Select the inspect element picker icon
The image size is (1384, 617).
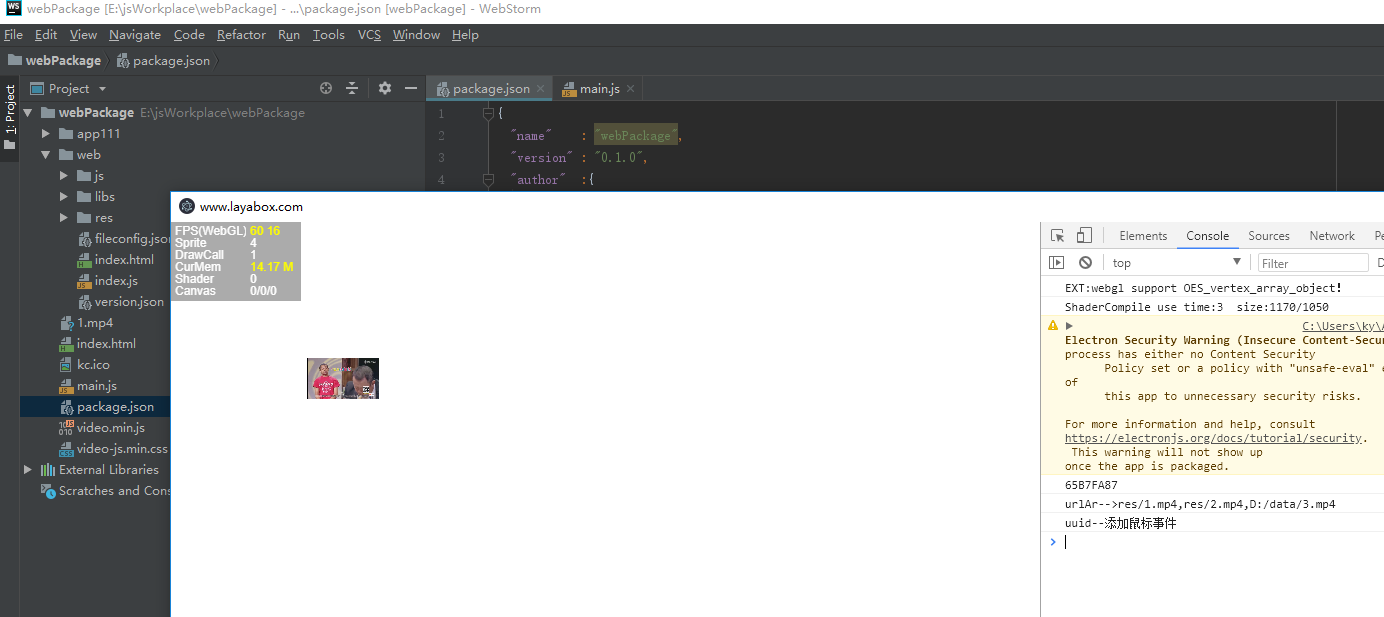click(x=1057, y=236)
